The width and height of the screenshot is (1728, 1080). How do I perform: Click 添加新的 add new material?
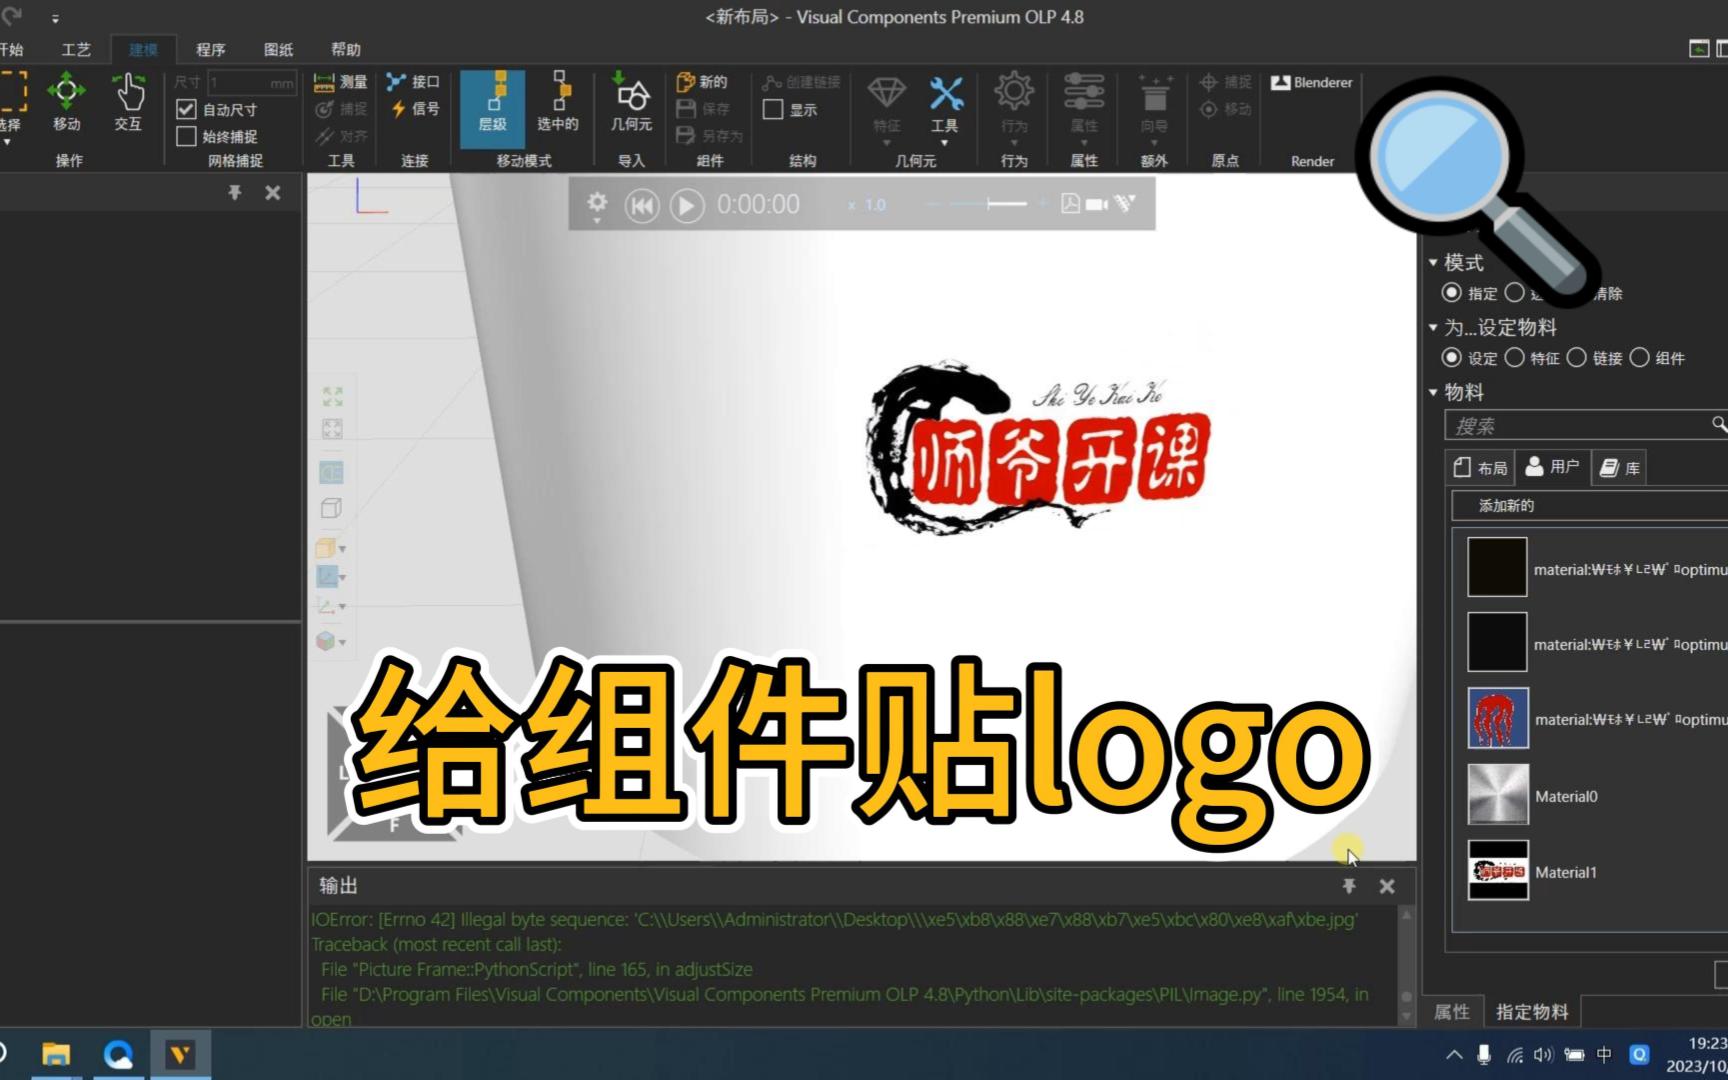click(x=1589, y=506)
